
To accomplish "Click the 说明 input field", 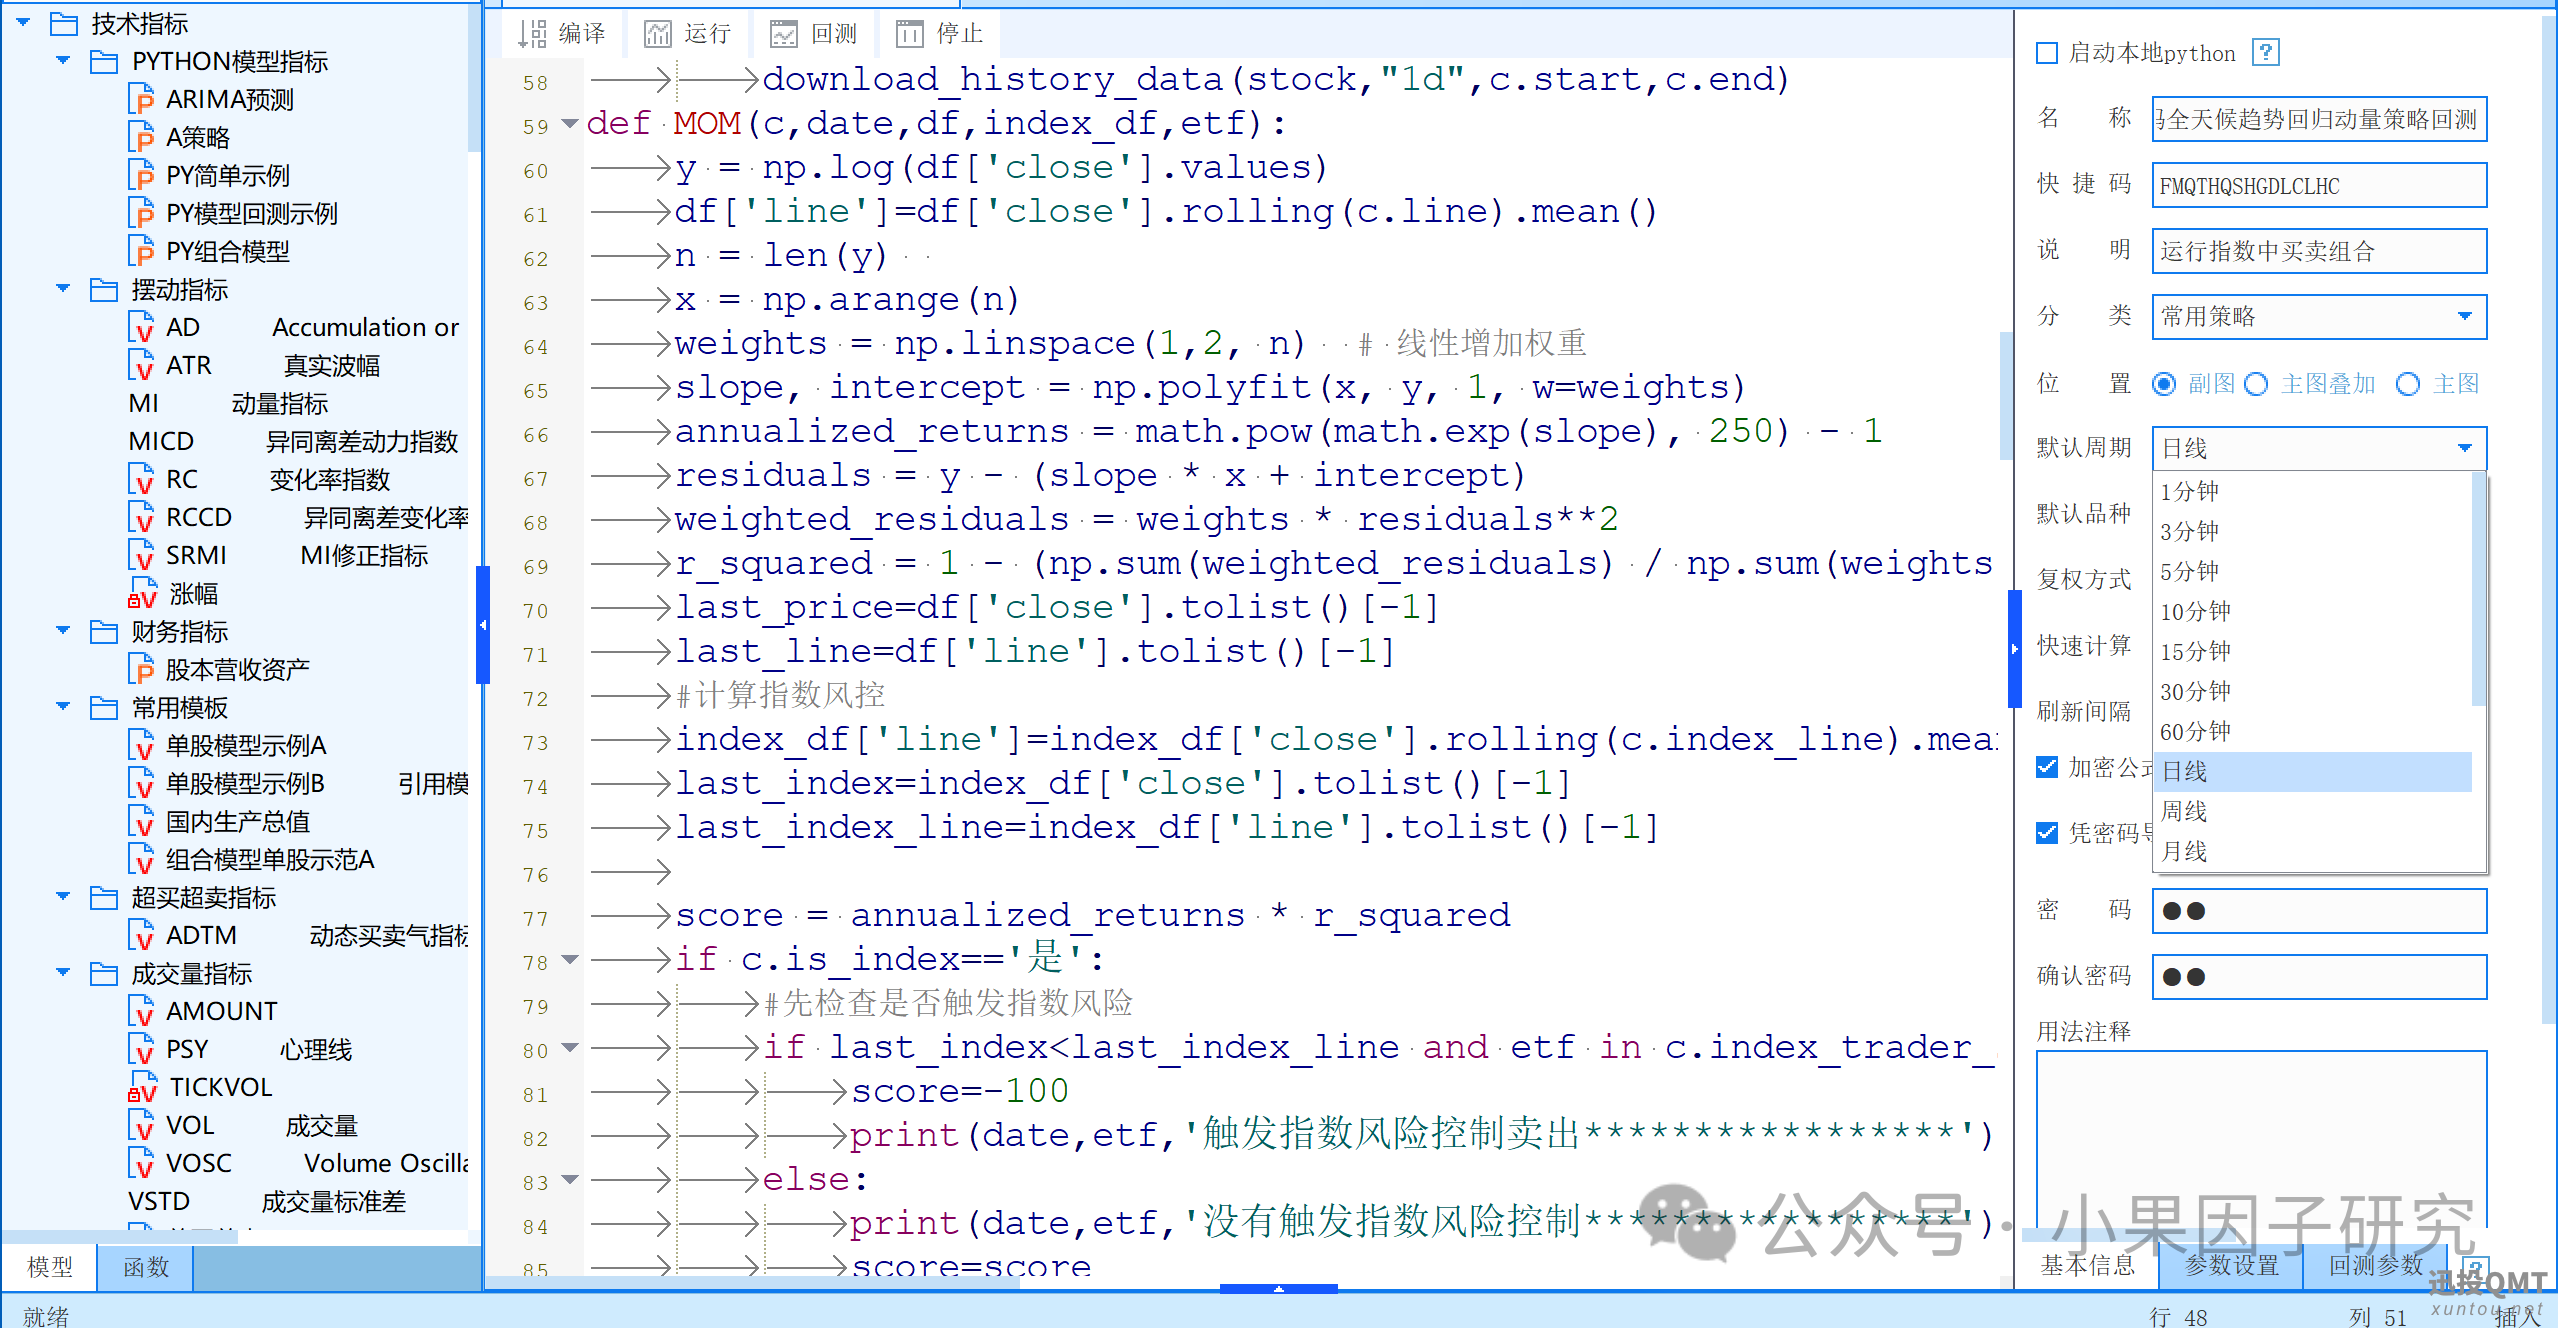I will [2319, 251].
